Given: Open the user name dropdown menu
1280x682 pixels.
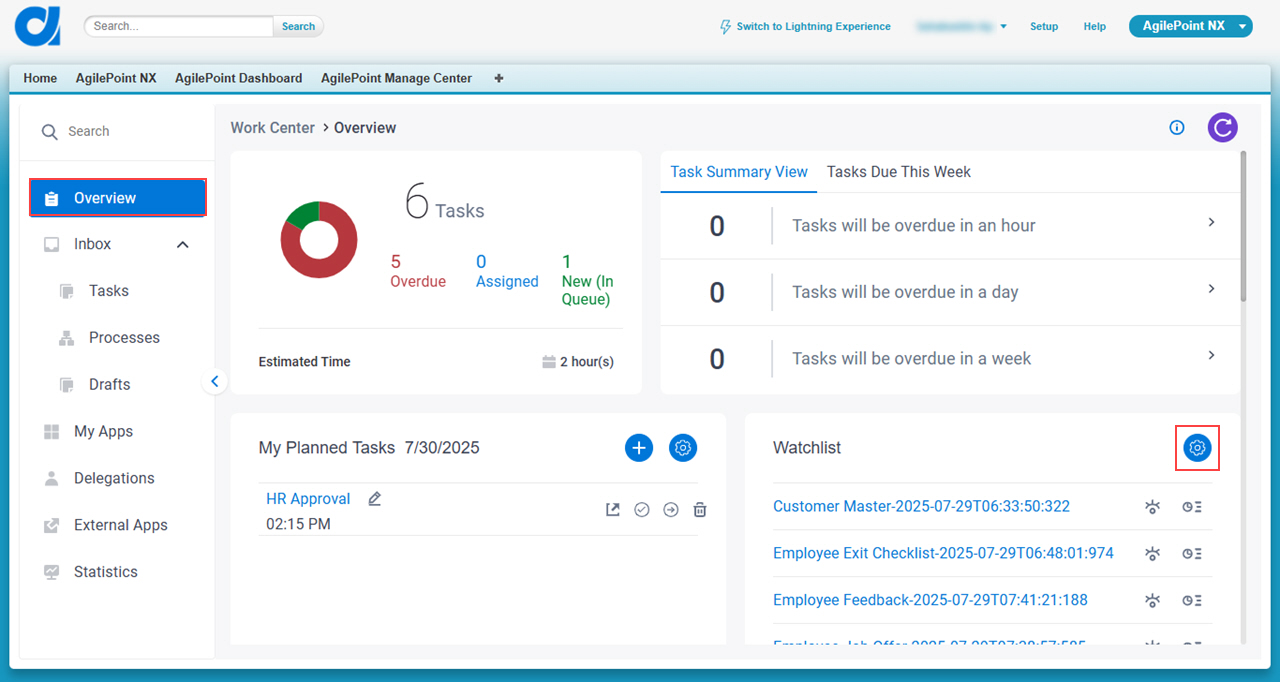Looking at the screenshot, I should tap(962, 27).
